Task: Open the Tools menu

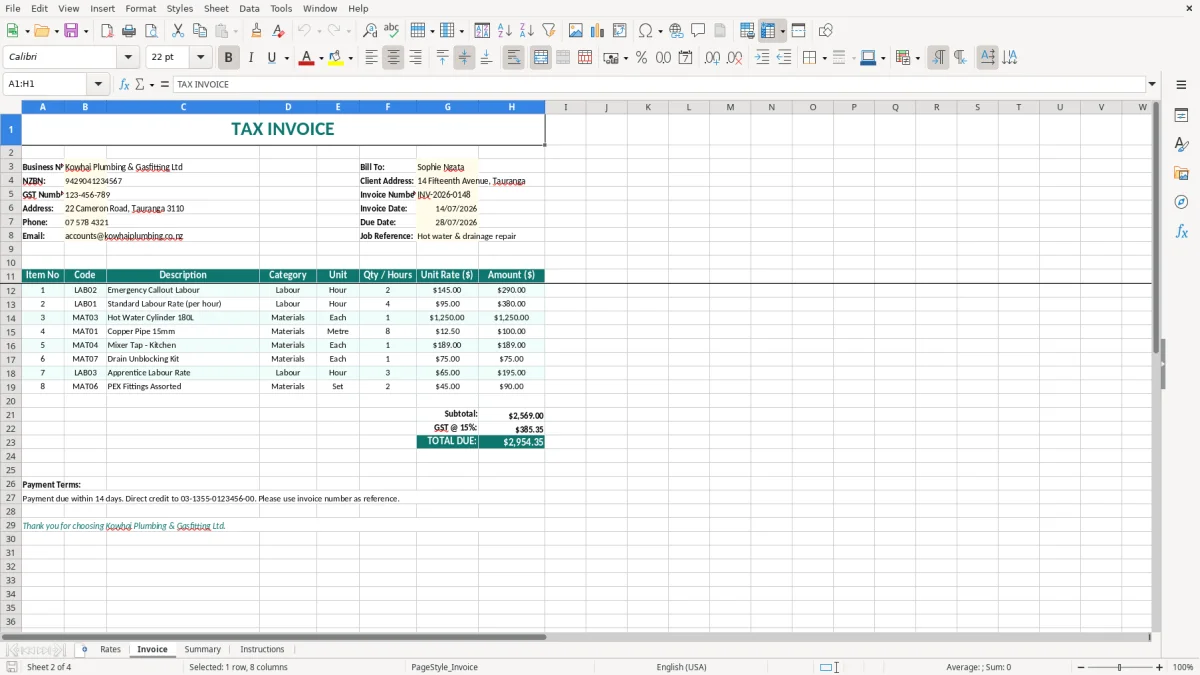Action: 281,8
